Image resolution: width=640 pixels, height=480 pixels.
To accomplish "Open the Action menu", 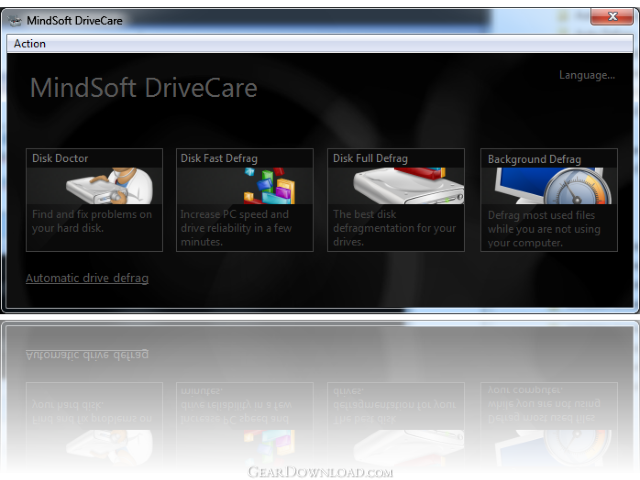I will [x=29, y=44].
